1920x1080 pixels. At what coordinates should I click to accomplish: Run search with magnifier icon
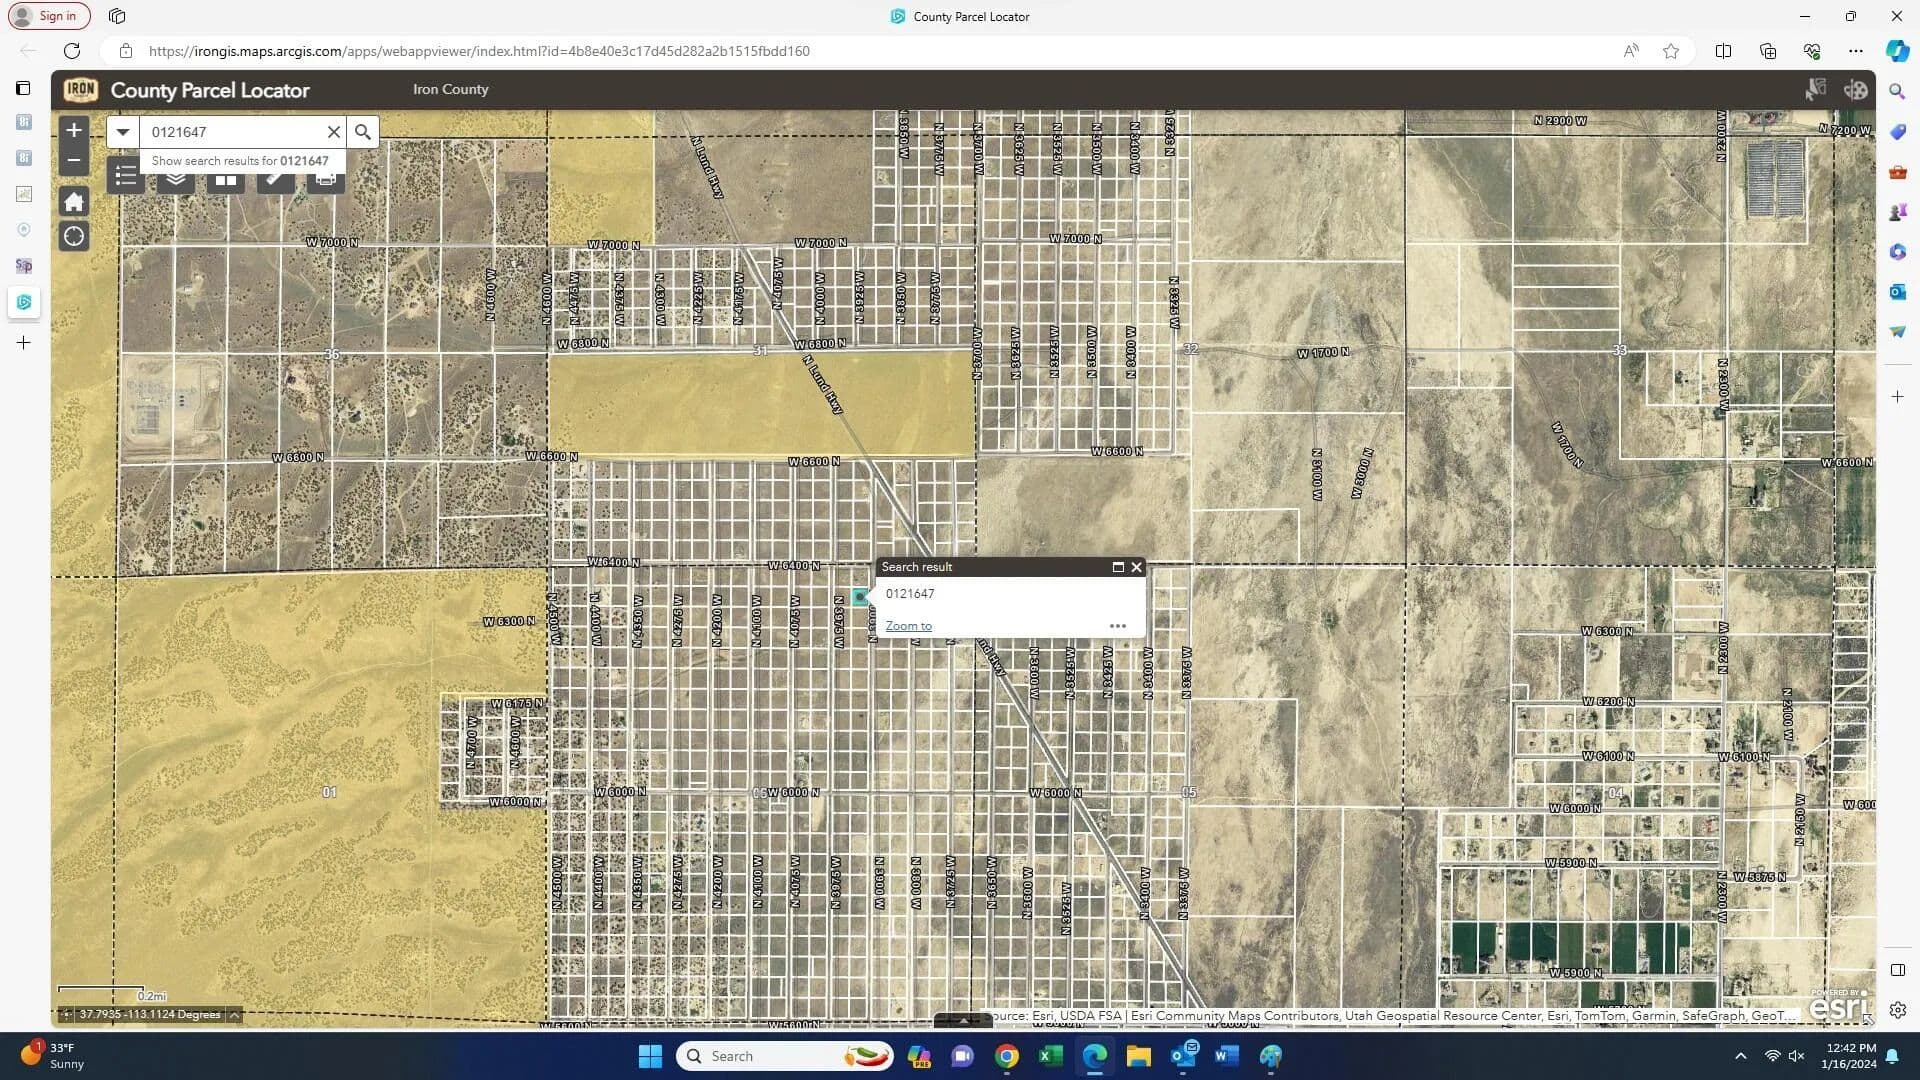coord(363,132)
